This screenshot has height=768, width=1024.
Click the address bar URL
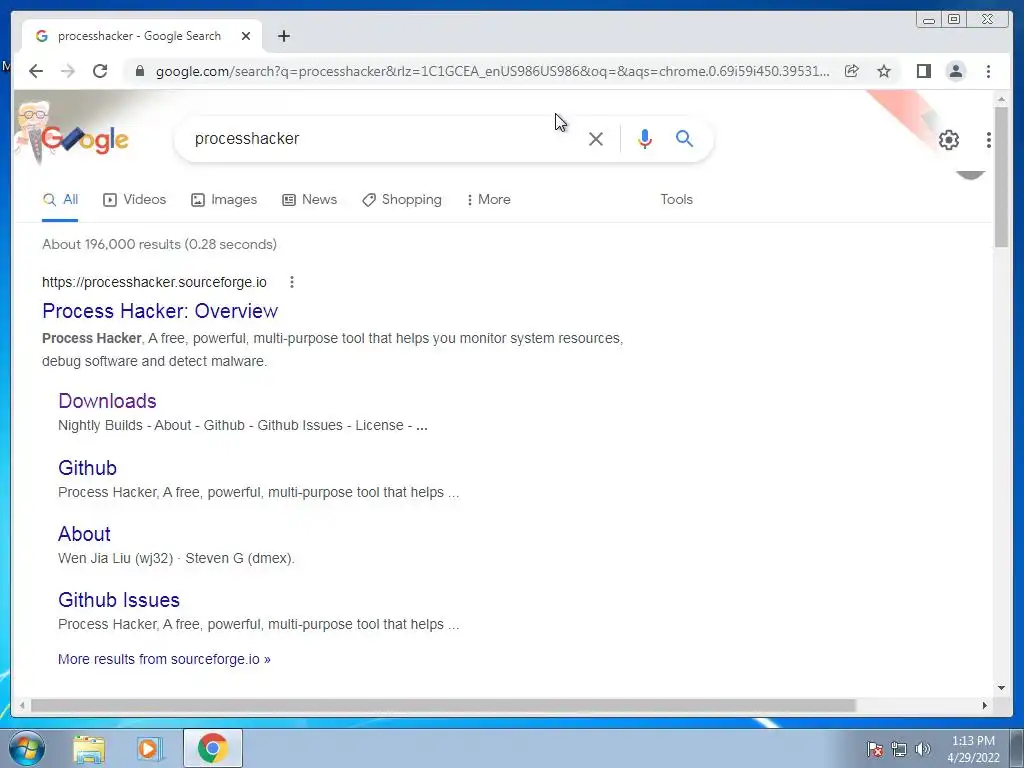[x=492, y=71]
